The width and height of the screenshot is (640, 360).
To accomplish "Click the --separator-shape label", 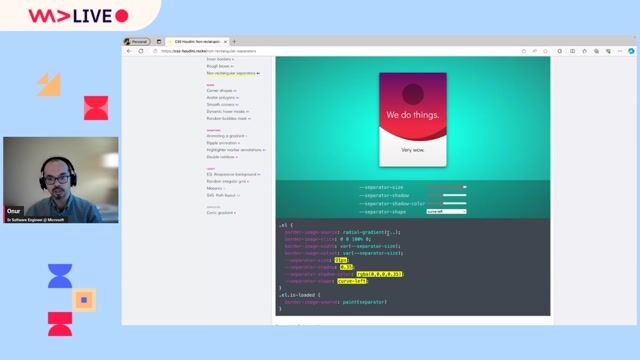I will click(x=382, y=212).
